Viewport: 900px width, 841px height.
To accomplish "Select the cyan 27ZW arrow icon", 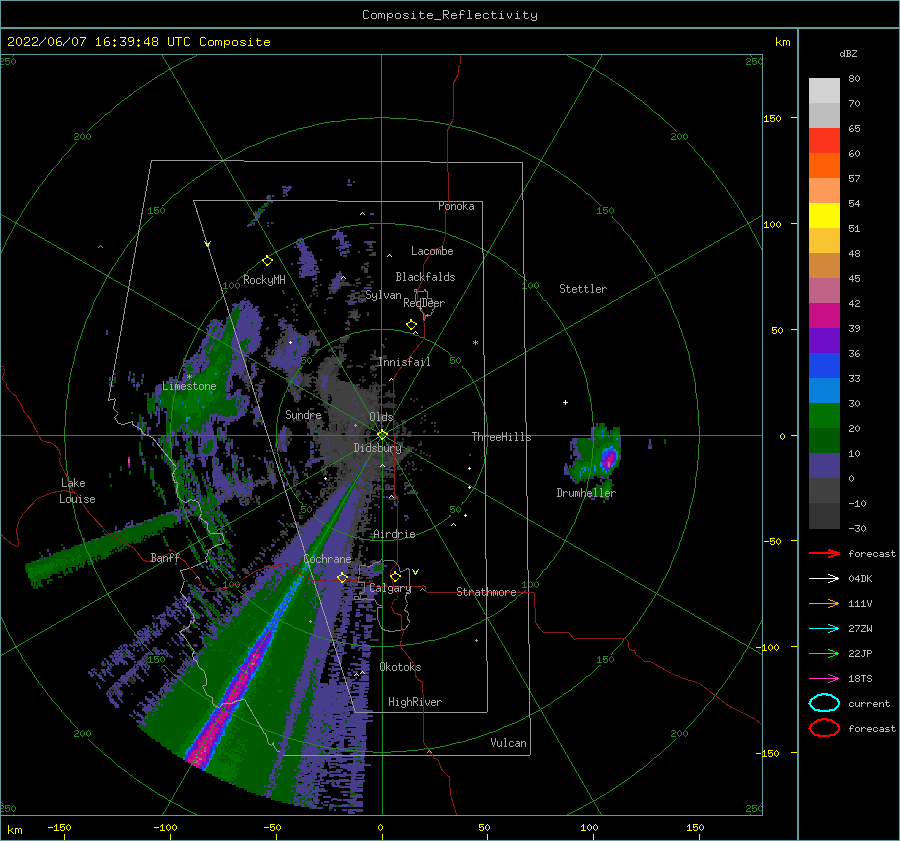I will [824, 628].
